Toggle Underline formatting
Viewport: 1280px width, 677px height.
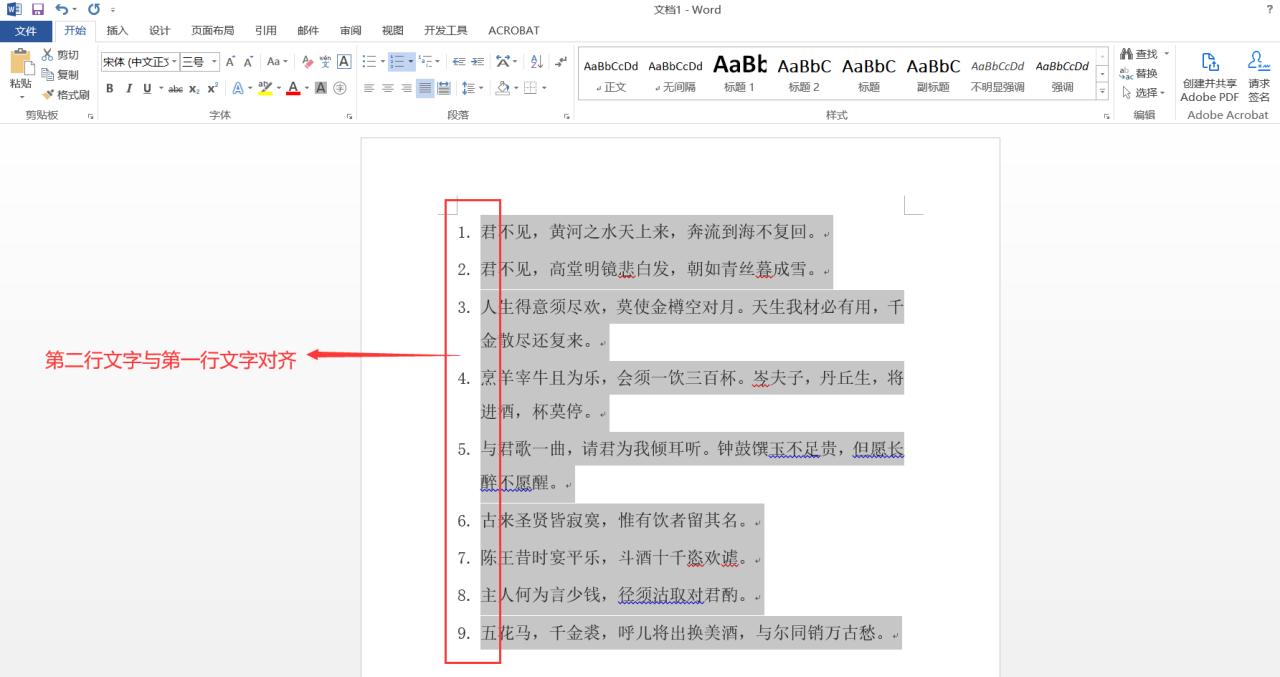tap(147, 88)
